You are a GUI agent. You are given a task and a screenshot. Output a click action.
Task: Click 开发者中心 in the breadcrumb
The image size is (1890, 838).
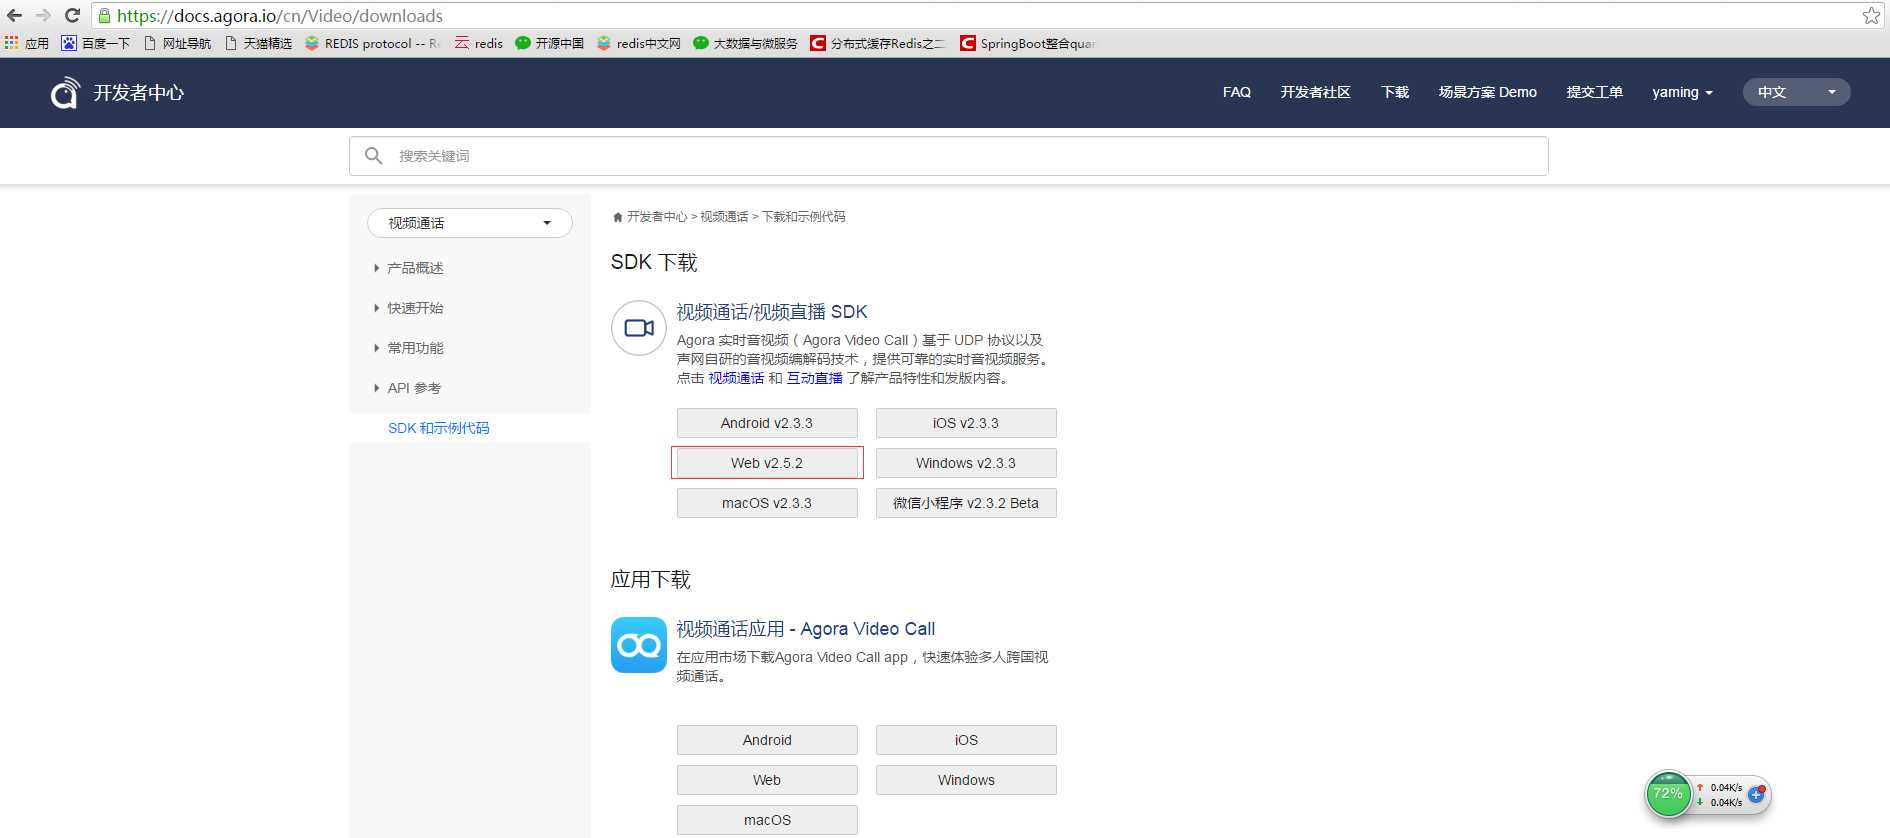click(x=657, y=217)
